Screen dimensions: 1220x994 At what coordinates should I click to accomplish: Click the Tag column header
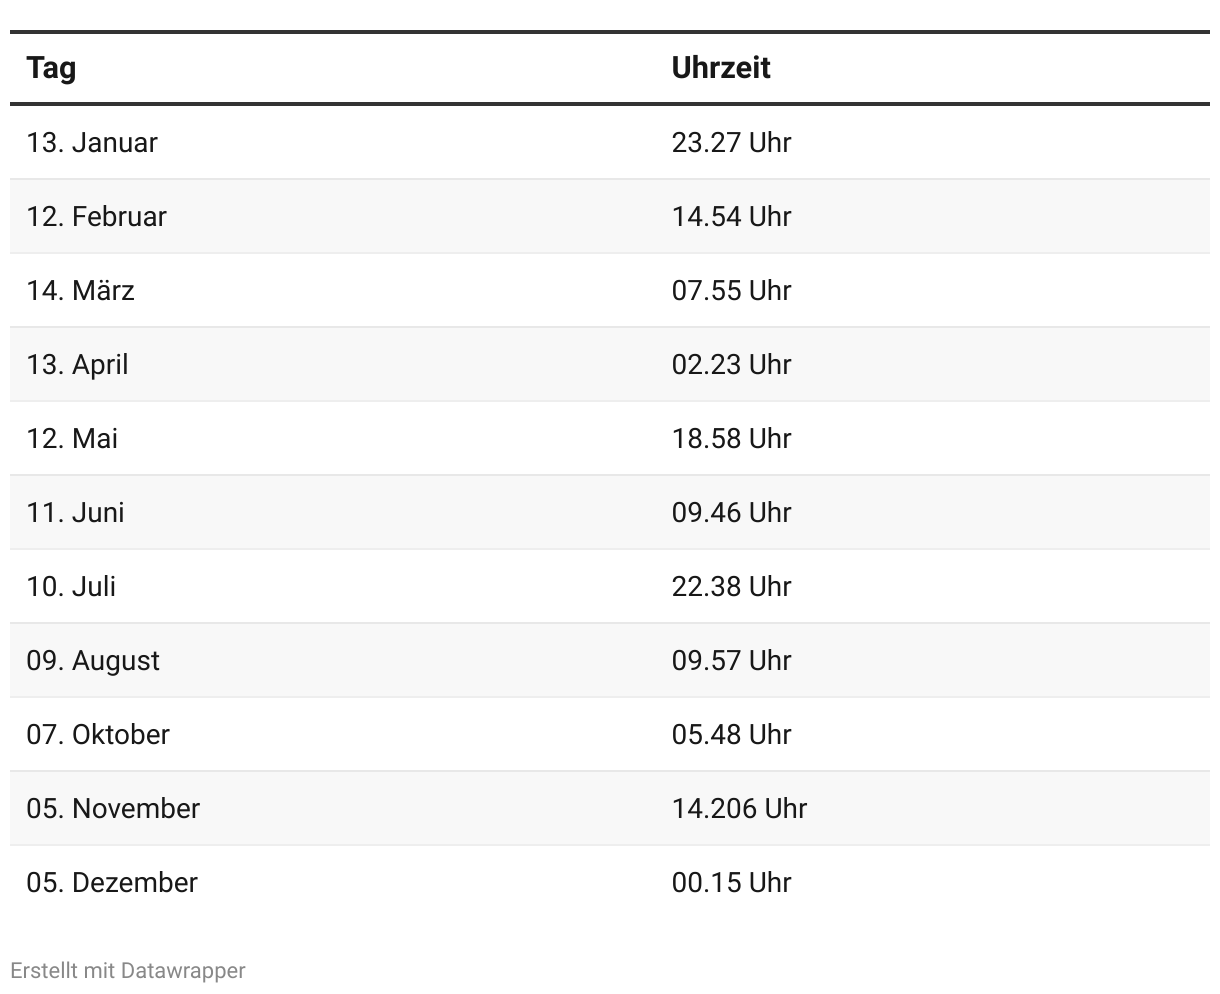point(51,68)
